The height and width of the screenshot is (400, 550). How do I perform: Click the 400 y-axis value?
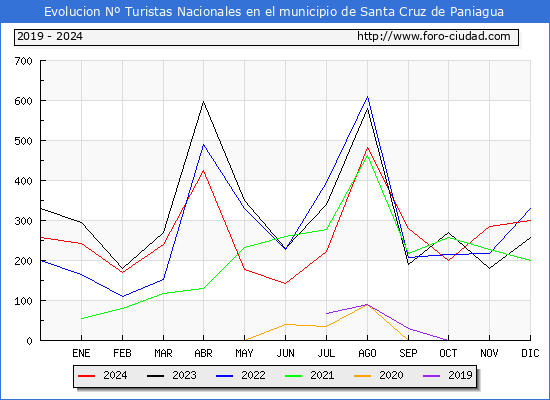[x=23, y=181]
